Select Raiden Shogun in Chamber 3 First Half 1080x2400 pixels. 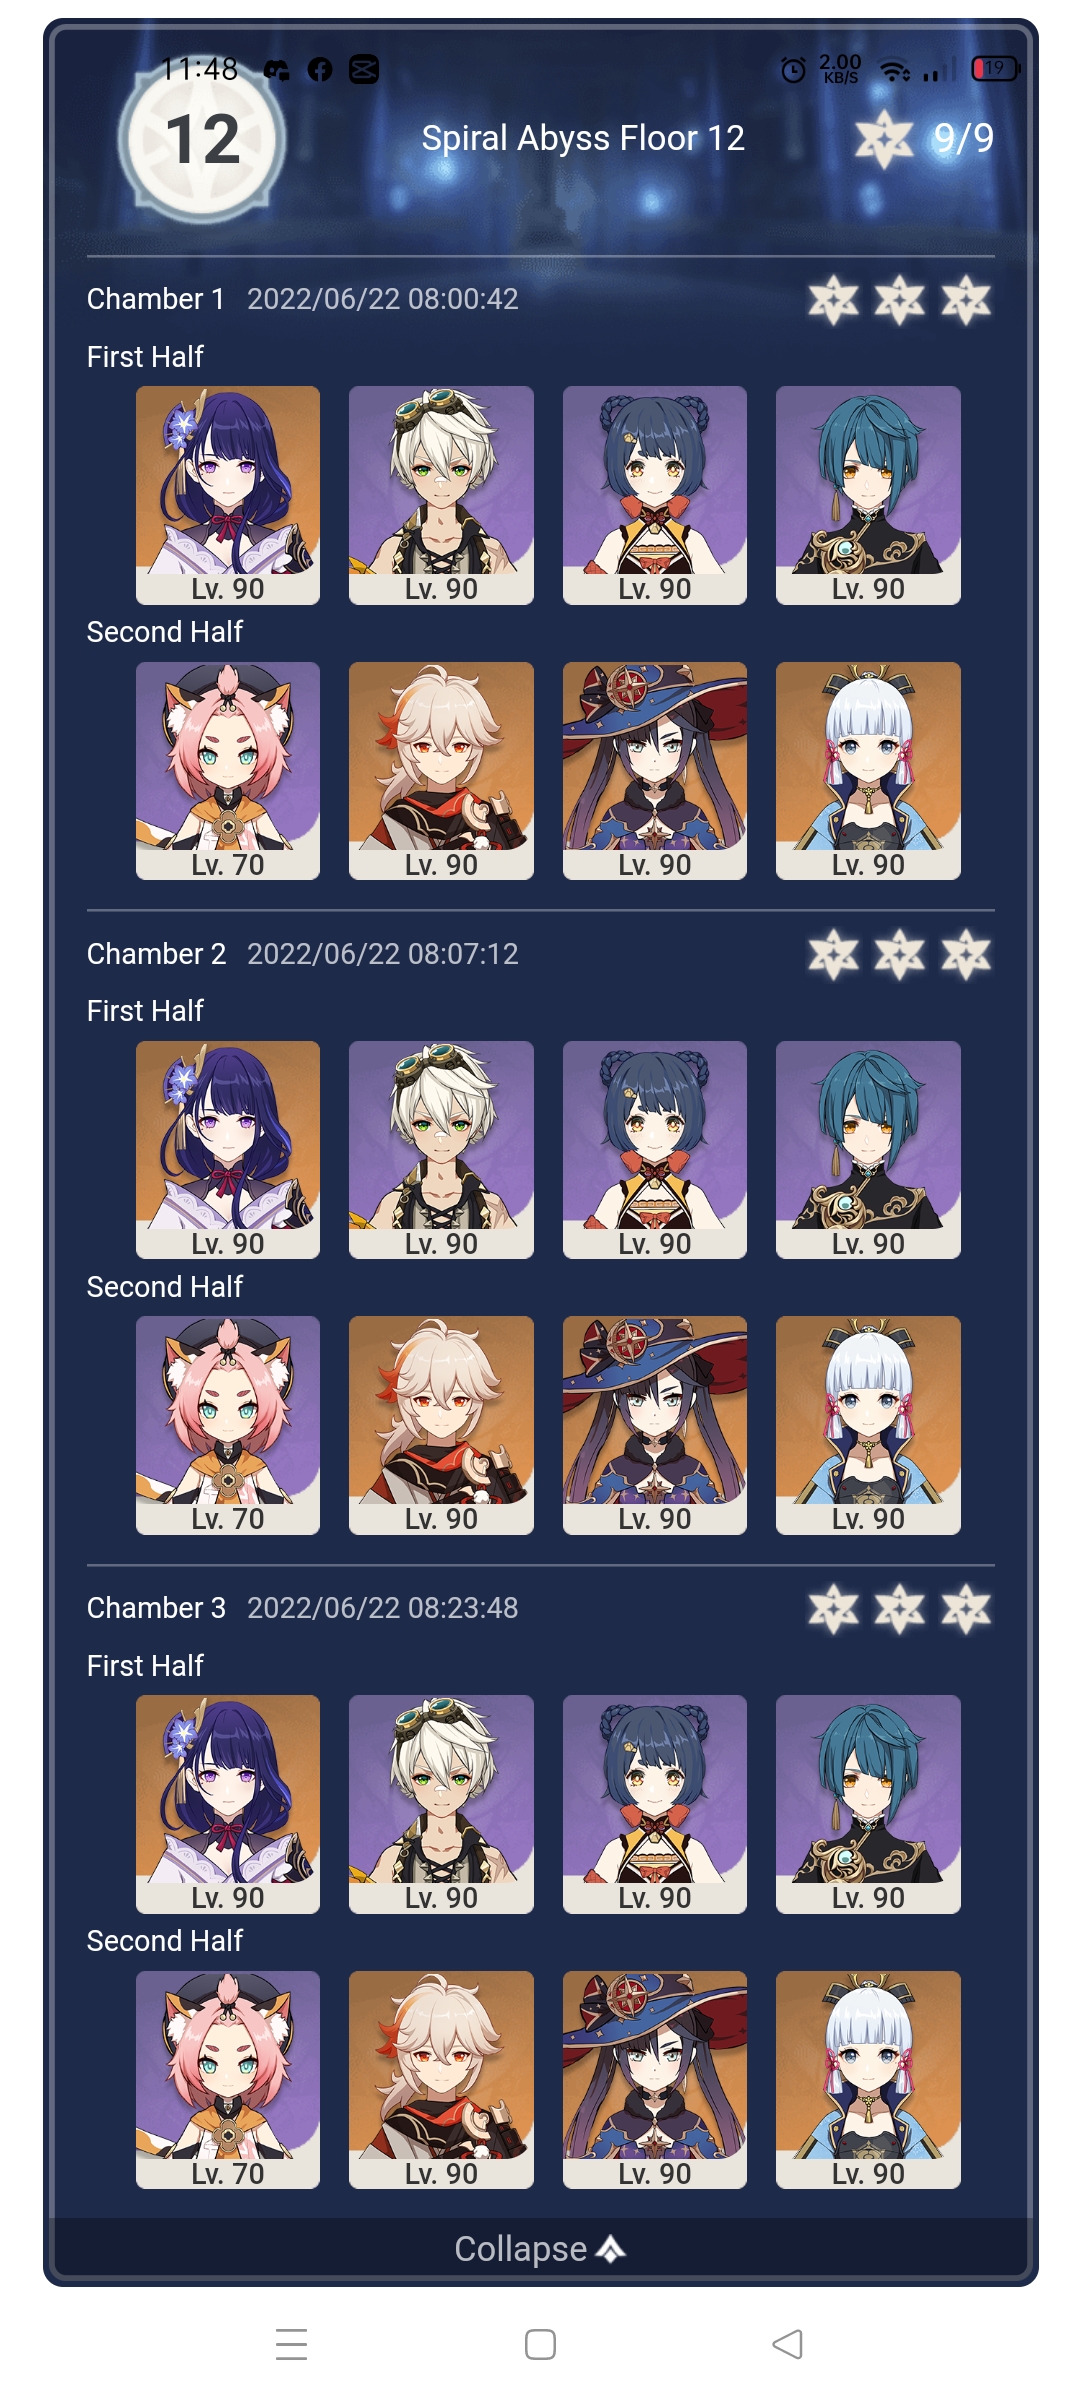pos(228,1804)
